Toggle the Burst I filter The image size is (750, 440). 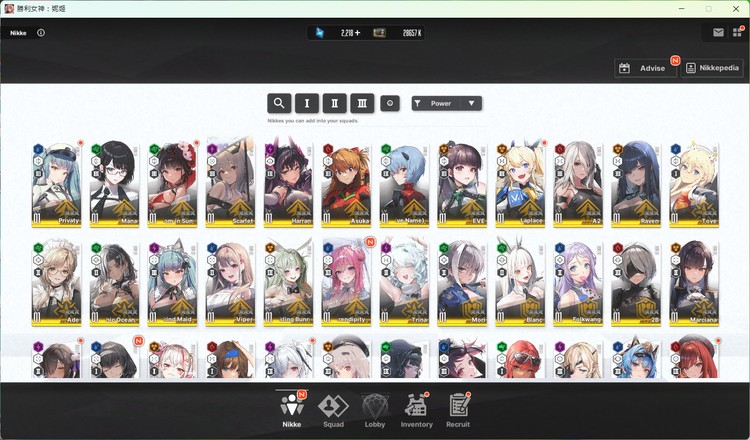[x=307, y=103]
